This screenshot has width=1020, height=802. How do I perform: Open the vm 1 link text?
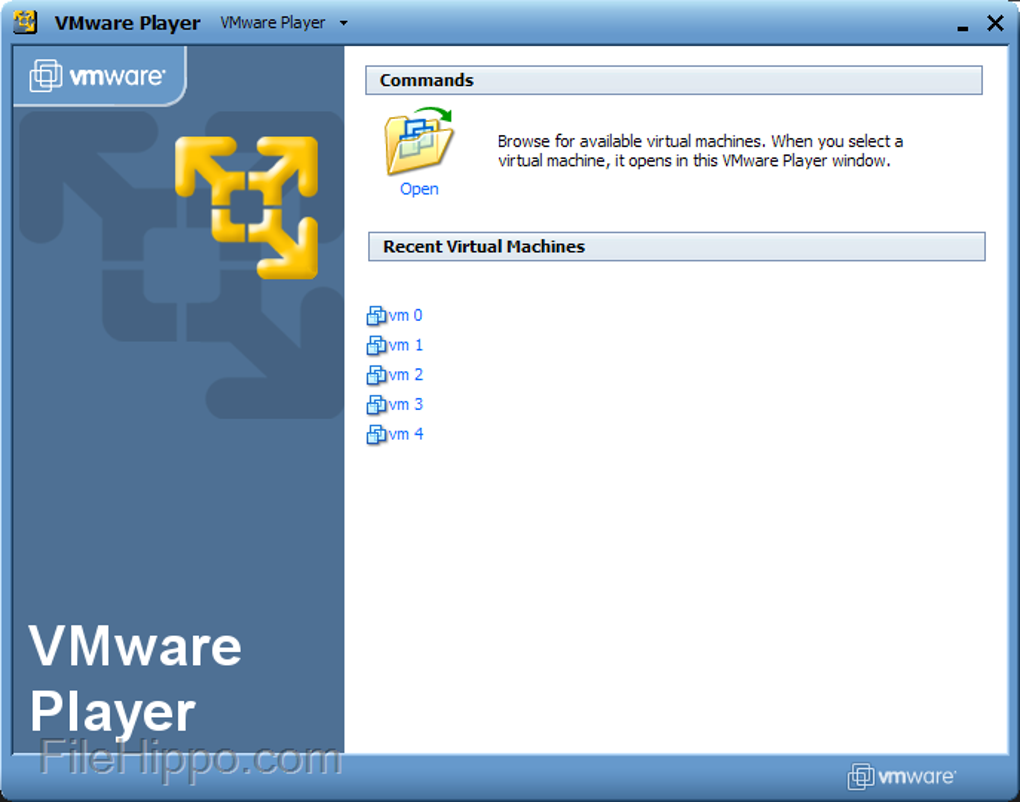(x=406, y=346)
